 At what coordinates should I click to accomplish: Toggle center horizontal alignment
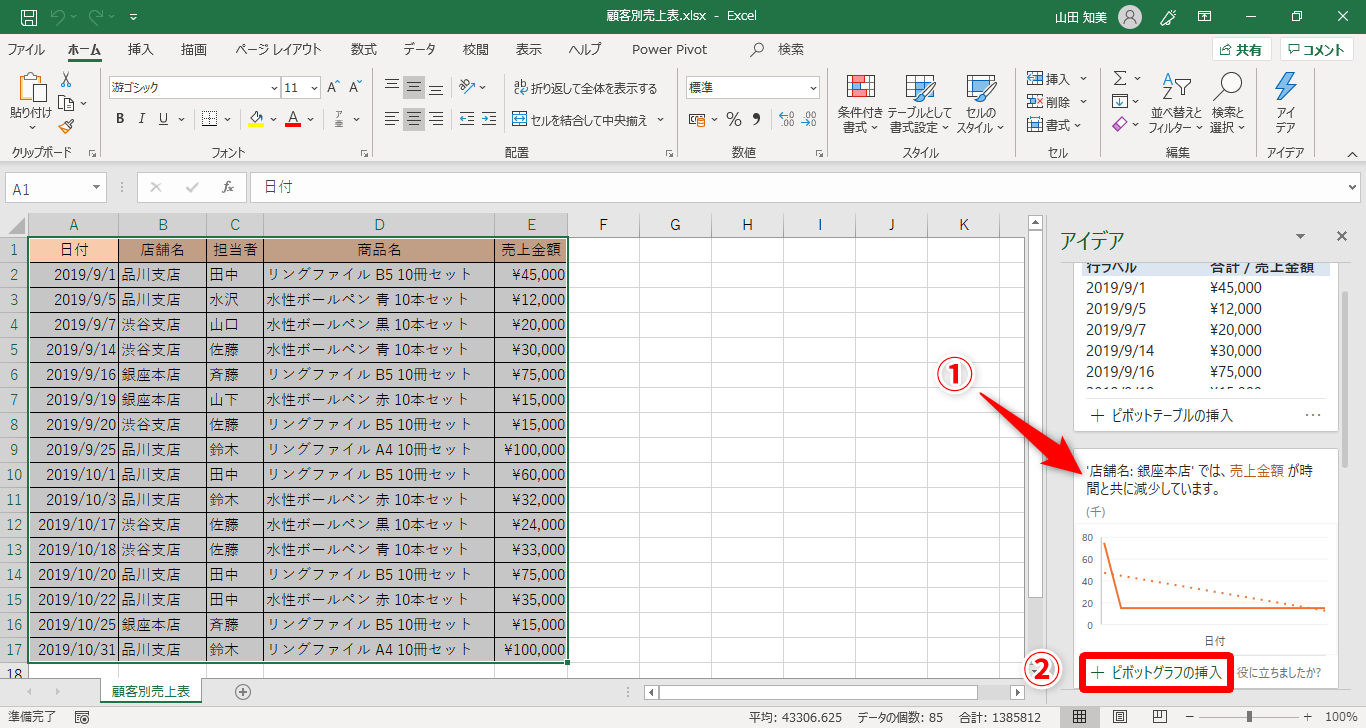click(x=414, y=119)
